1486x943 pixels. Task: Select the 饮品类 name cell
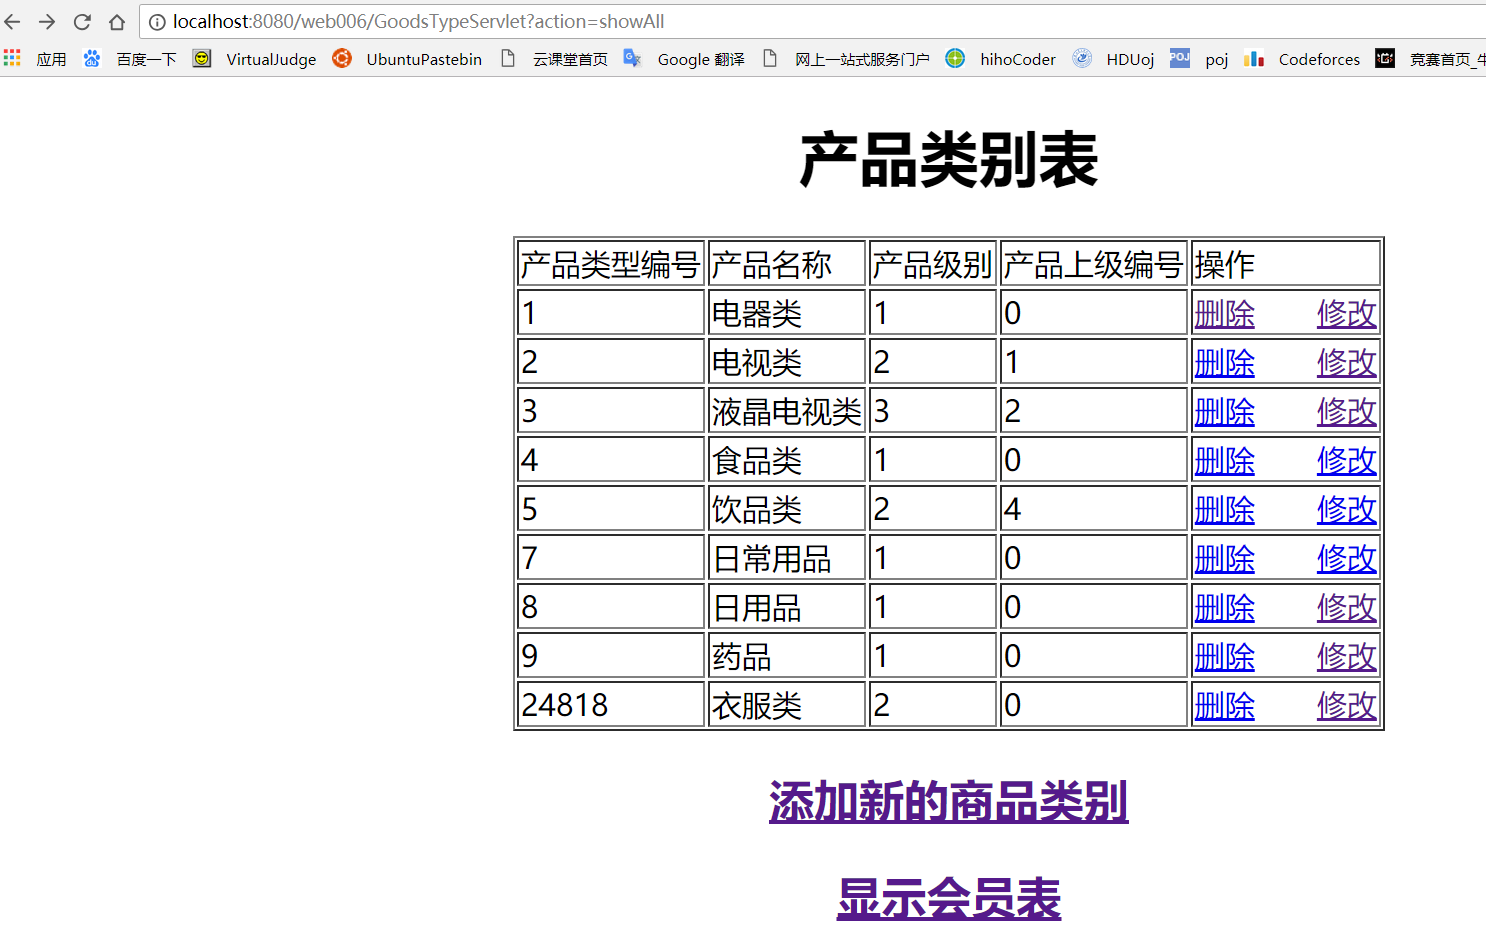tap(787, 509)
